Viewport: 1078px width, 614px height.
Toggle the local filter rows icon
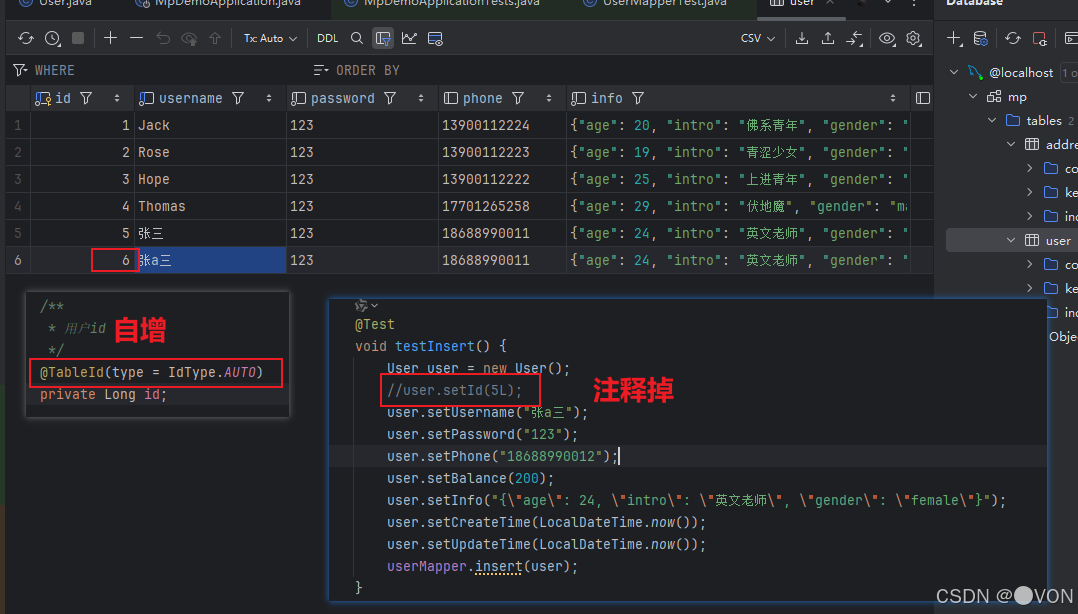tap(383, 39)
